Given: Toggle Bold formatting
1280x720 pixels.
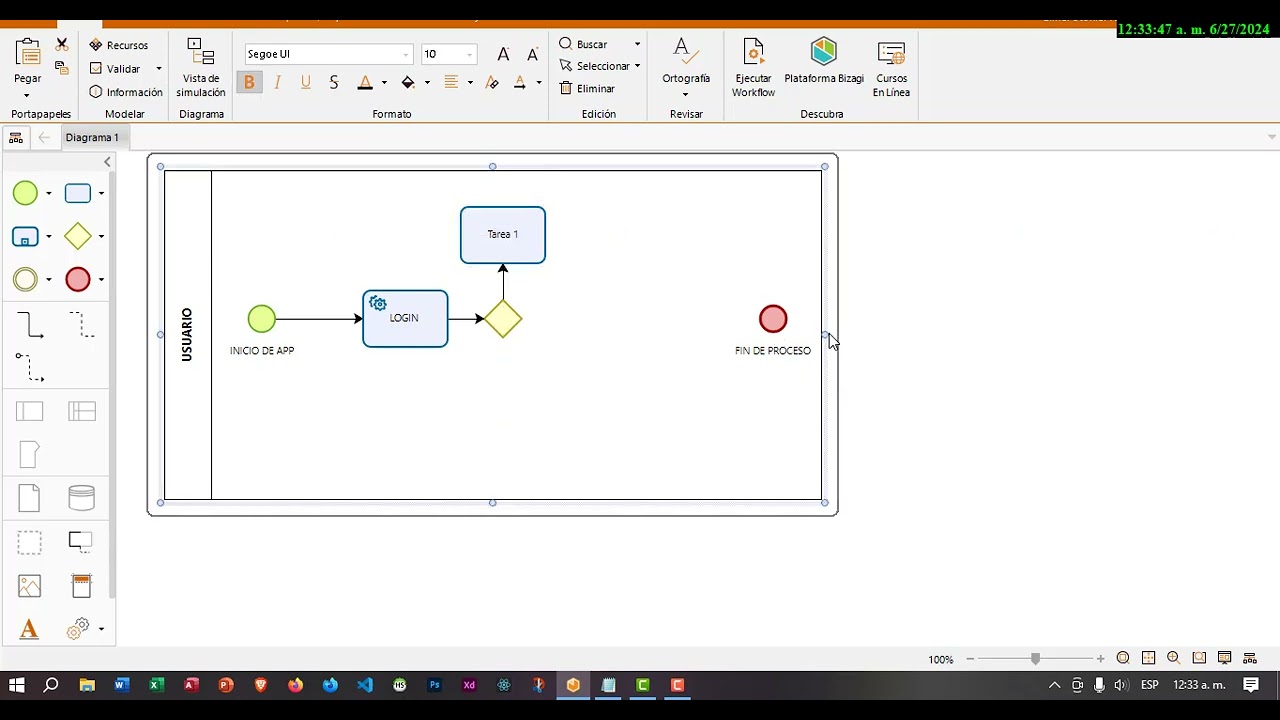Looking at the screenshot, I should (x=249, y=83).
